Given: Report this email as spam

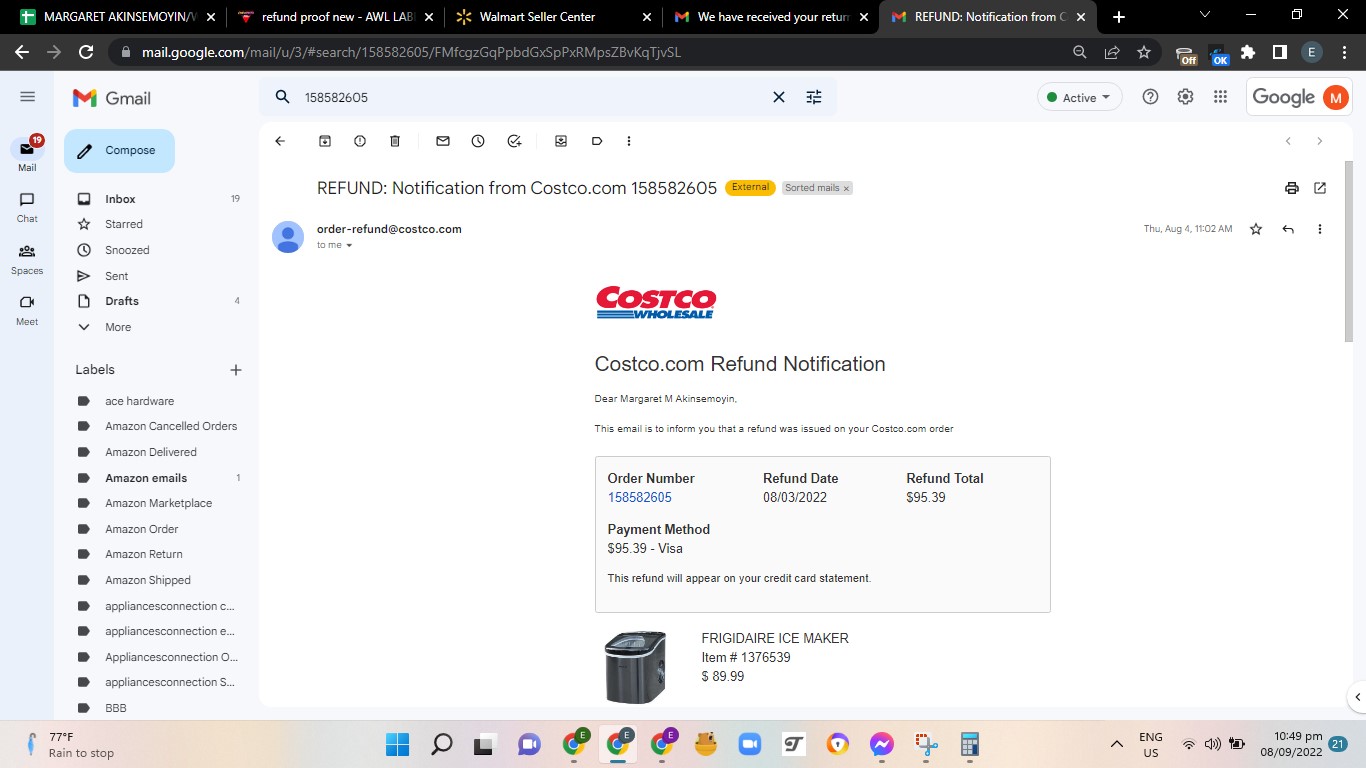Looking at the screenshot, I should pos(360,141).
